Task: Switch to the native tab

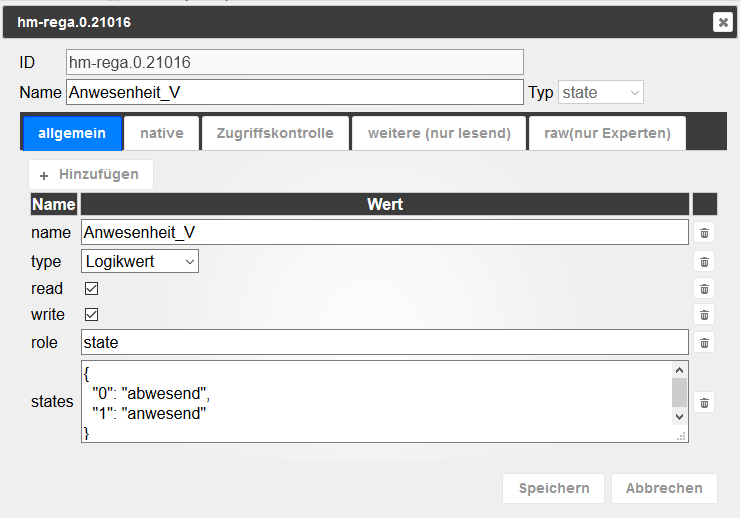Action: tap(161, 133)
